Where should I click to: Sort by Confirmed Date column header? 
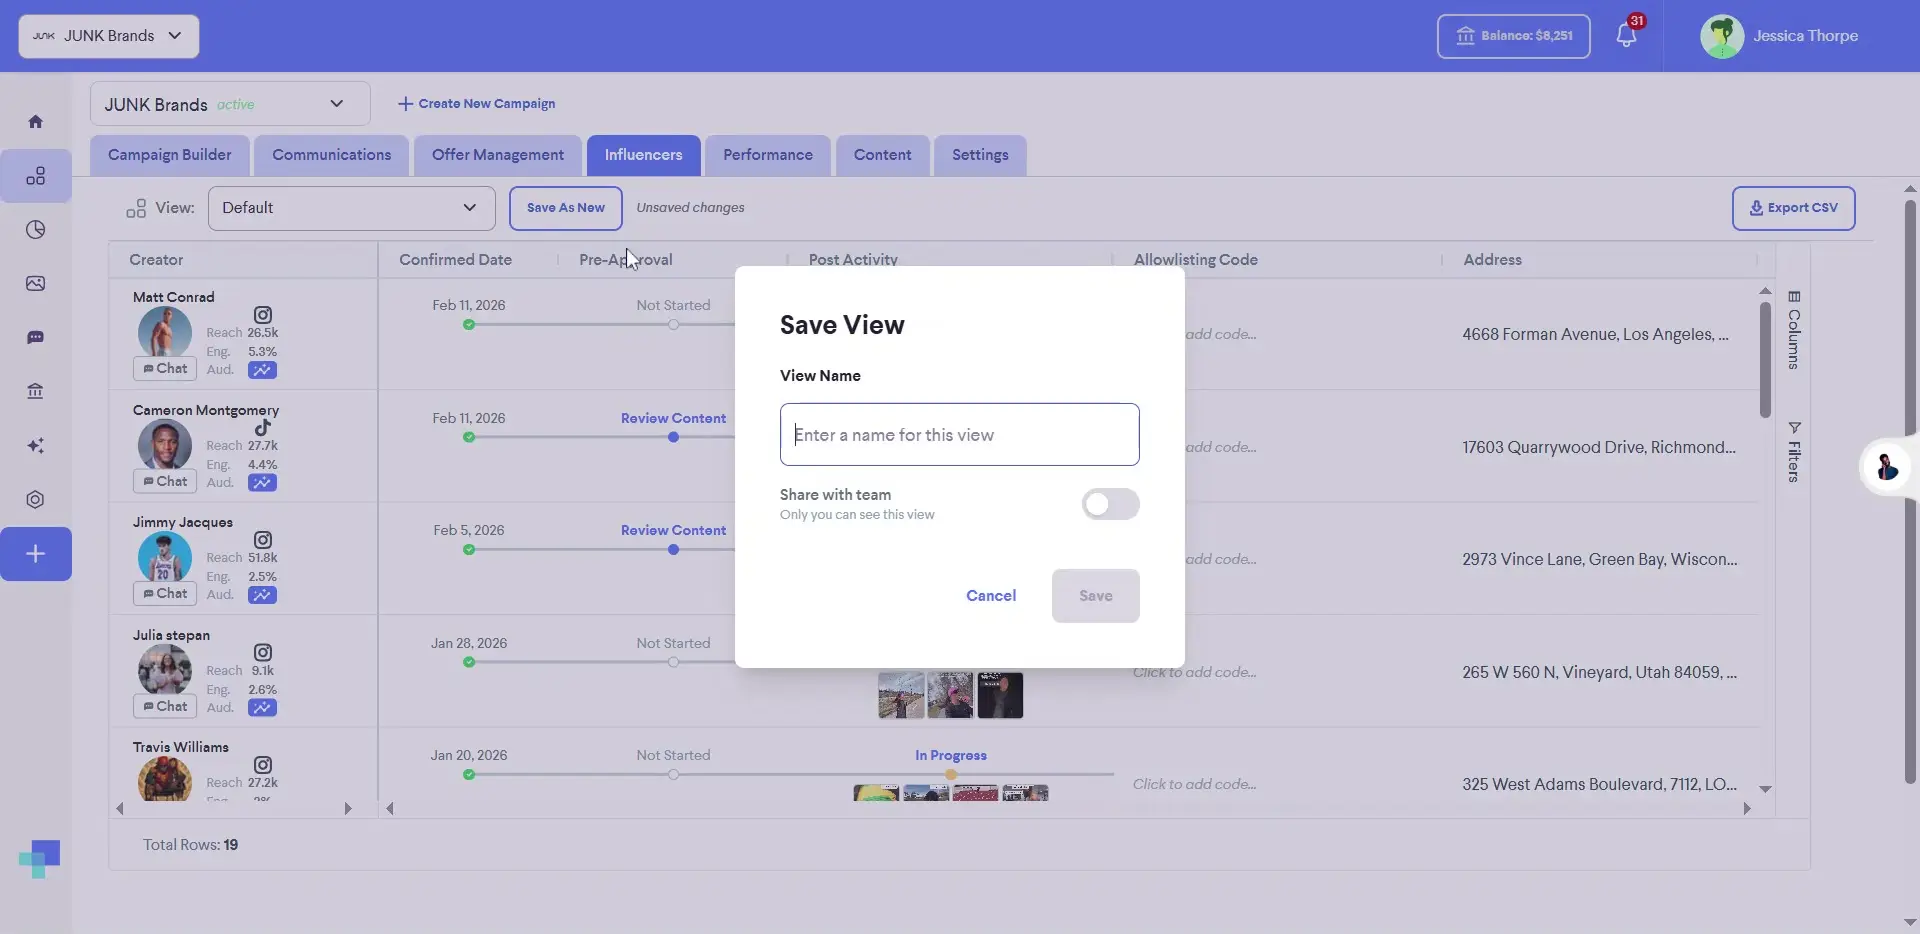coord(455,260)
